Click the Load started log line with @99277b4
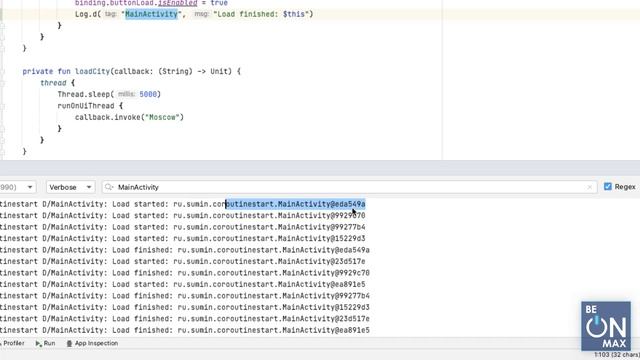 point(183,227)
